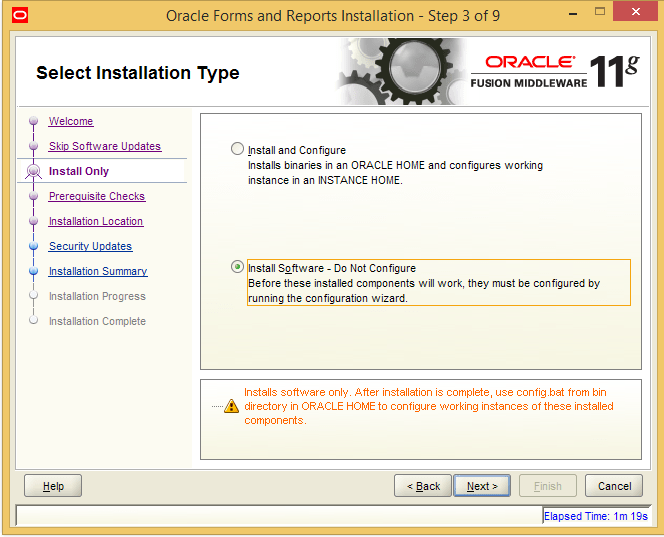Jump to Installation Location step
664x537 pixels.
pyautogui.click(x=96, y=221)
